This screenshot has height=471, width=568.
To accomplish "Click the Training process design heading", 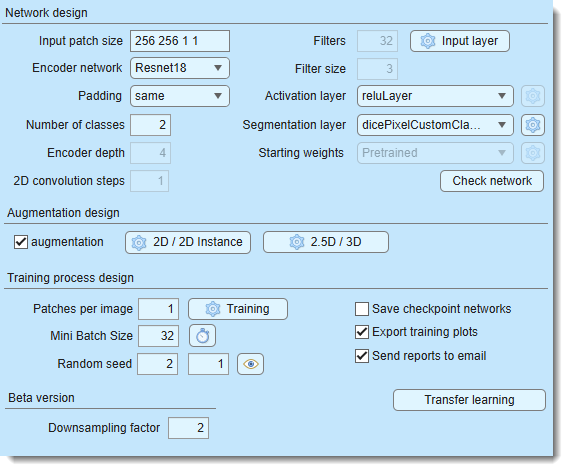I will (70, 278).
